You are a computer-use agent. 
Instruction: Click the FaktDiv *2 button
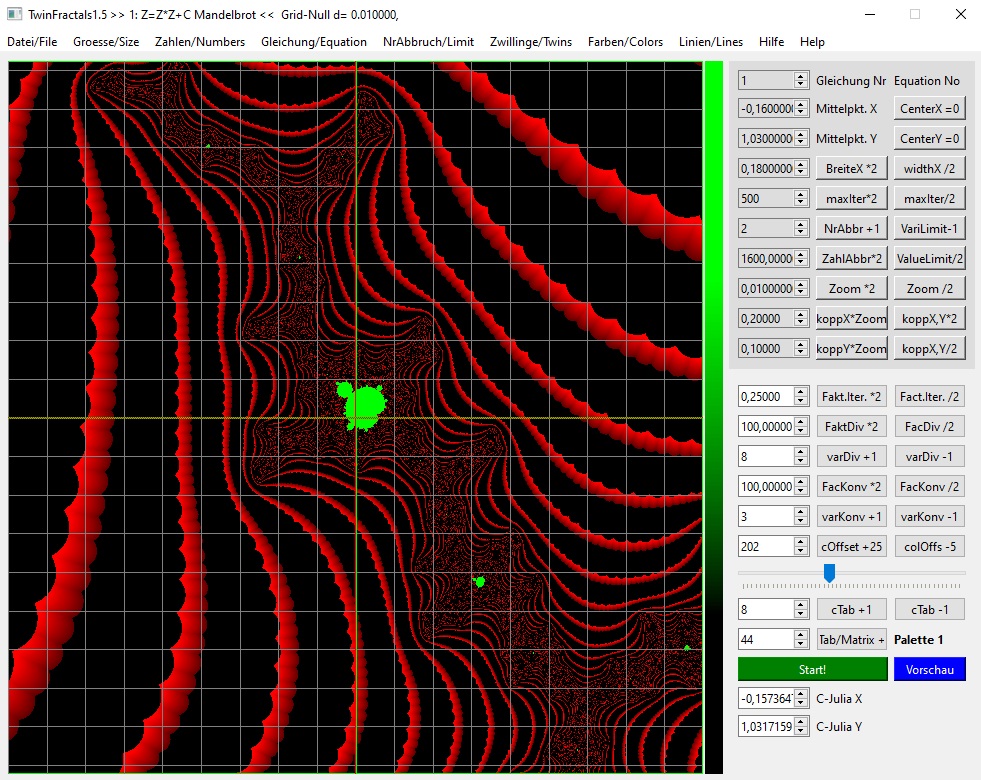click(851, 427)
